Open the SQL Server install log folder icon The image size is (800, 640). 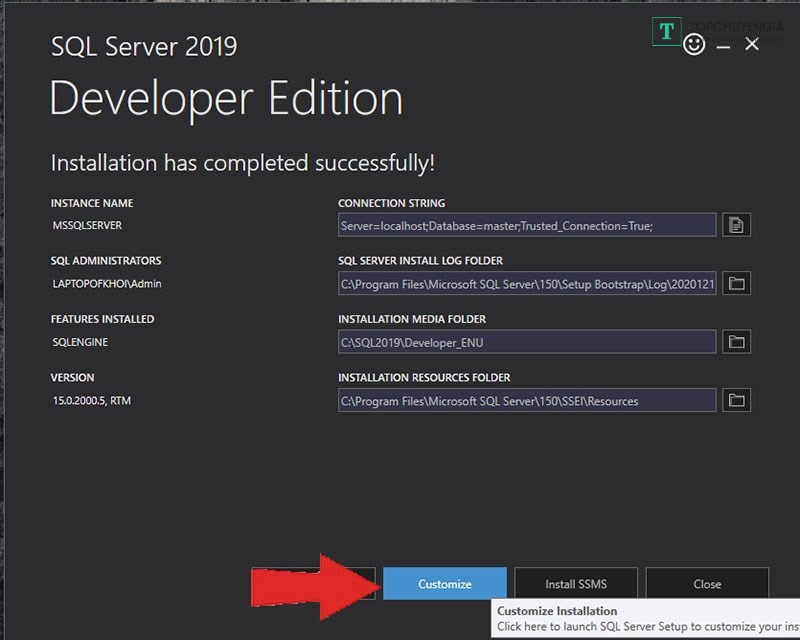click(736, 284)
